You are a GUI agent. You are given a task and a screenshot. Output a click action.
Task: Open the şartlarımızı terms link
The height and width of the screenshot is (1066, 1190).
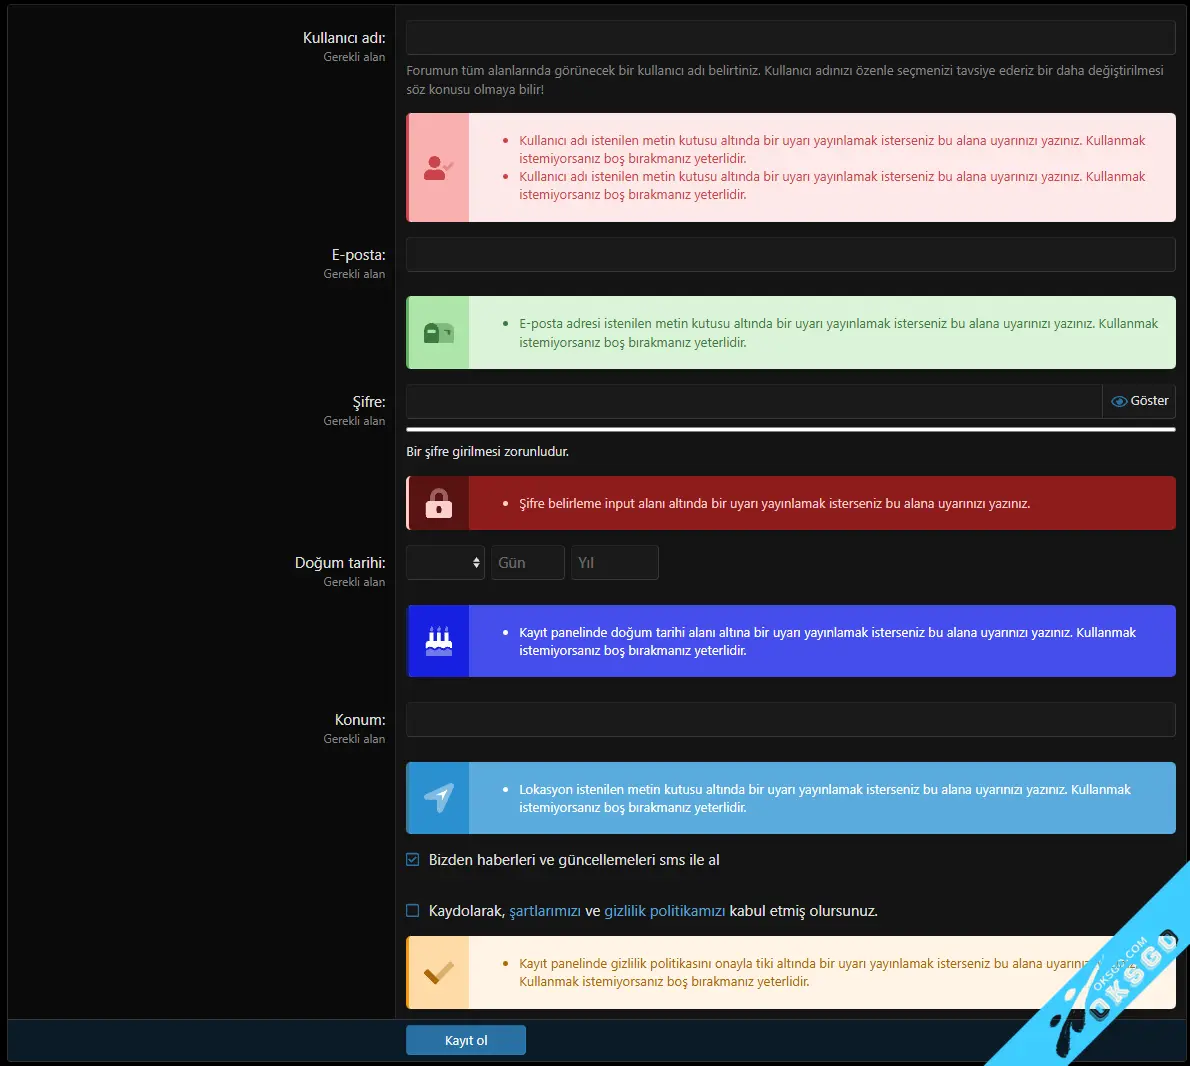tap(545, 911)
